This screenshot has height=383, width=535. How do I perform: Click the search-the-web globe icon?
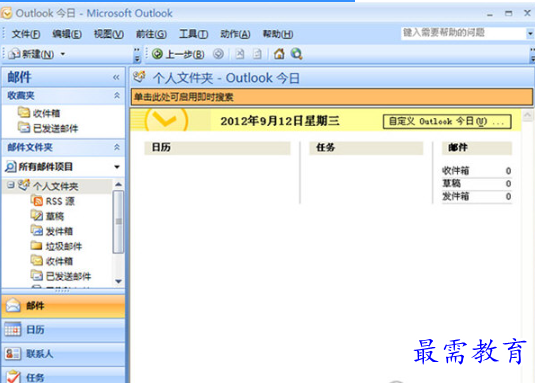coord(297,54)
